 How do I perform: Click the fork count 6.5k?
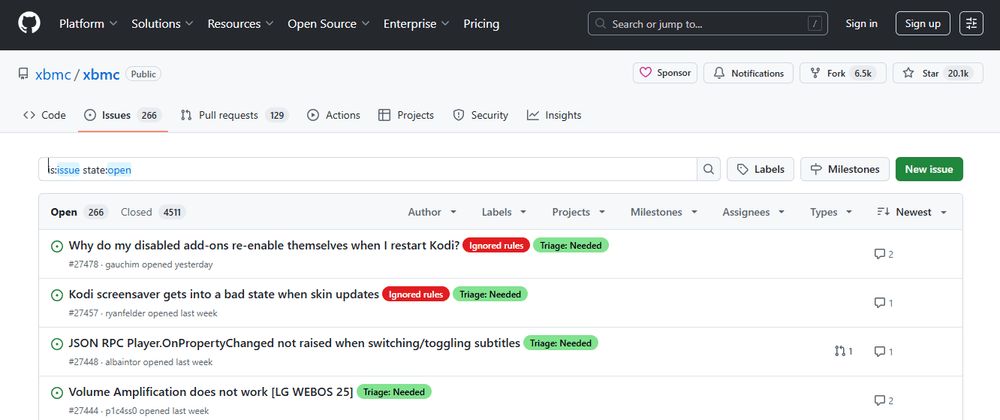point(863,73)
